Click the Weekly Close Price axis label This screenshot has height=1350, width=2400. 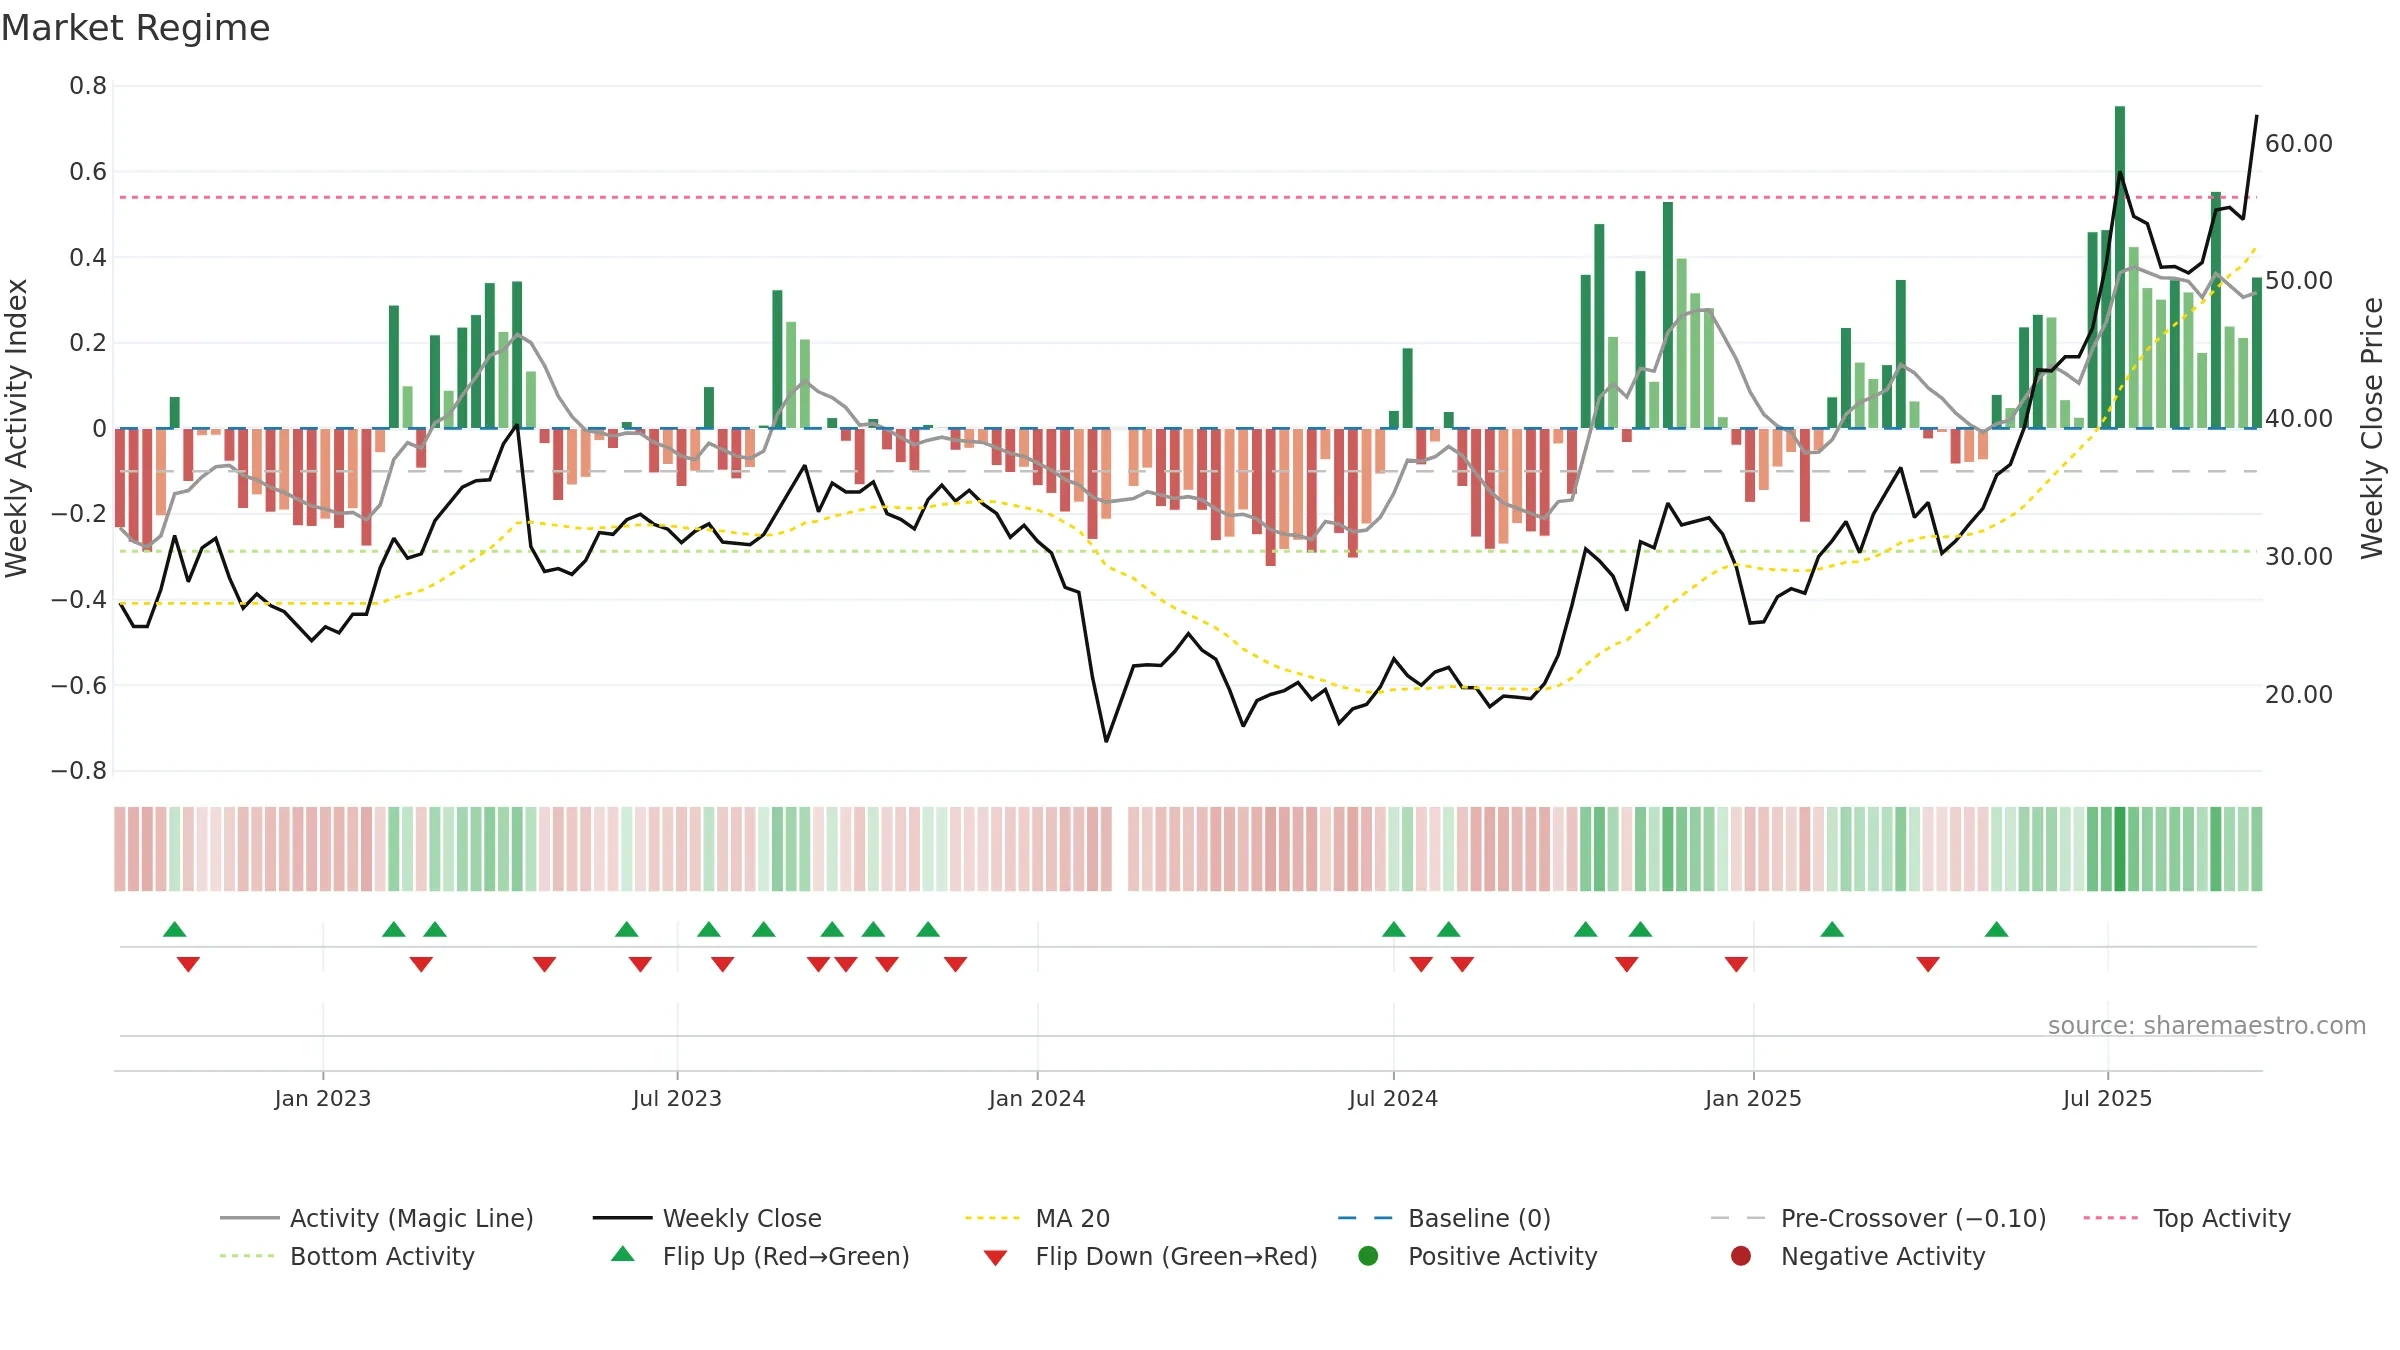[x=2372, y=428]
